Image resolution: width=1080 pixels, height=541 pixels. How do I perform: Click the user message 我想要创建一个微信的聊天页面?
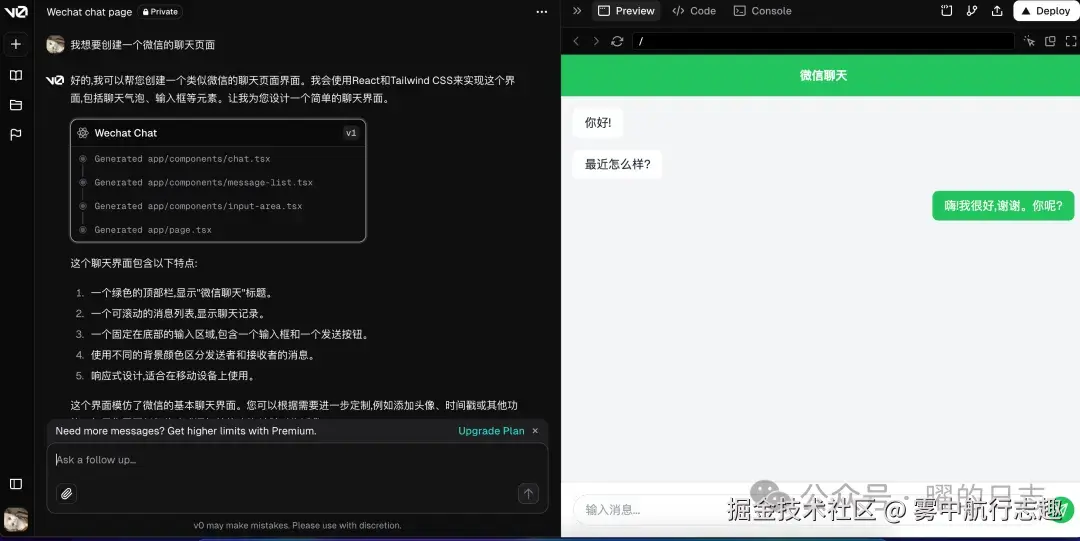tap(143, 45)
